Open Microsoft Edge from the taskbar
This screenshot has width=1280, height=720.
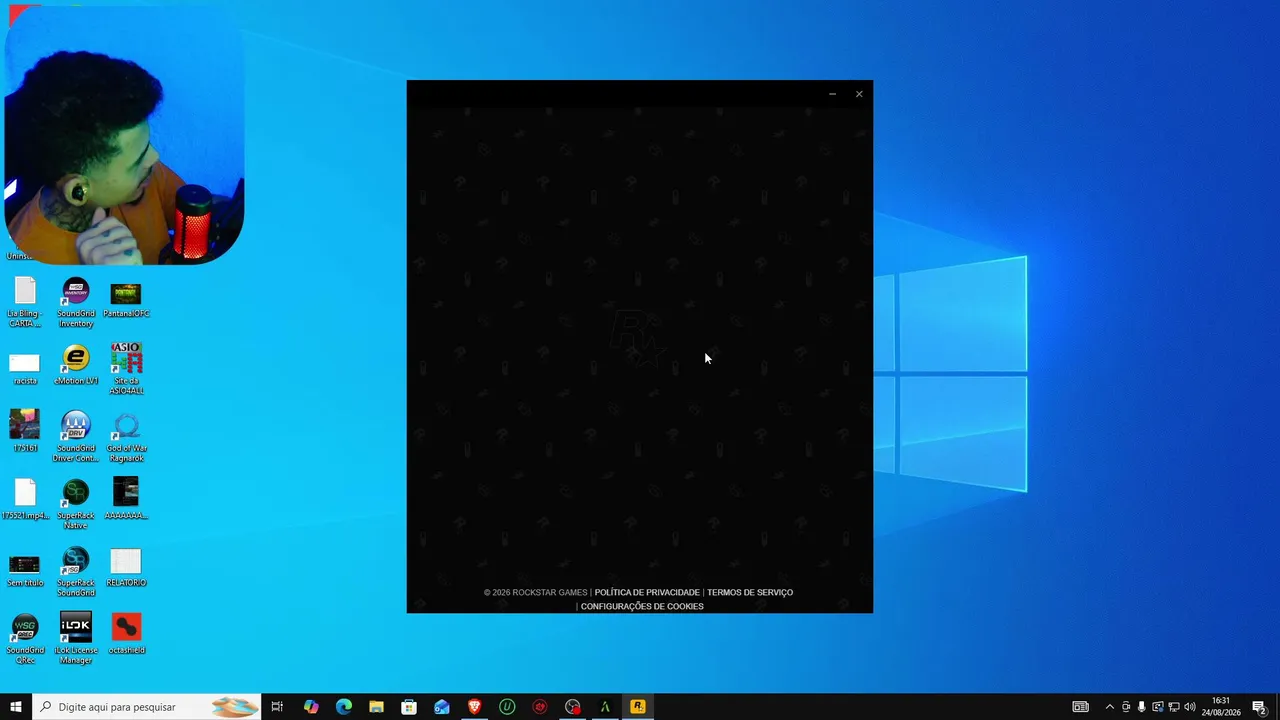tap(344, 707)
